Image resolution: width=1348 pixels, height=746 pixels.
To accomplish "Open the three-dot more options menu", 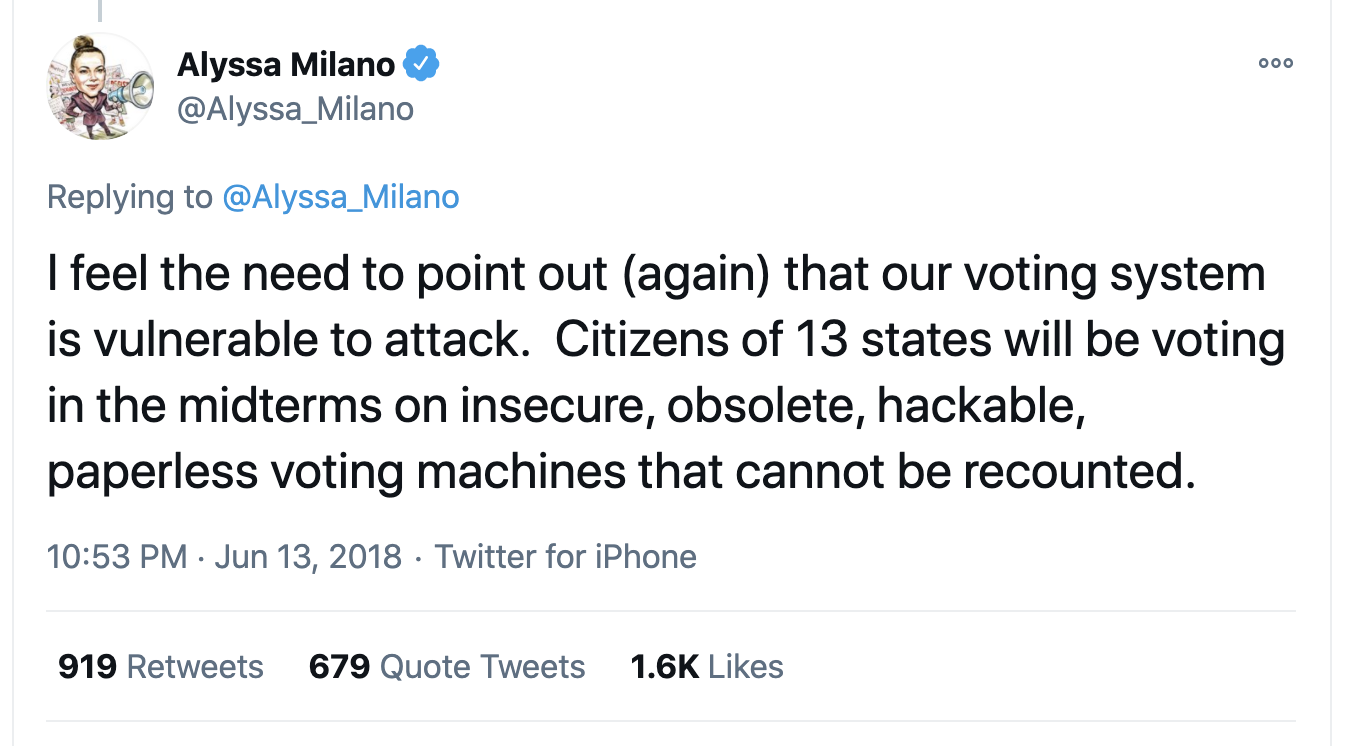I will point(1275,63).
